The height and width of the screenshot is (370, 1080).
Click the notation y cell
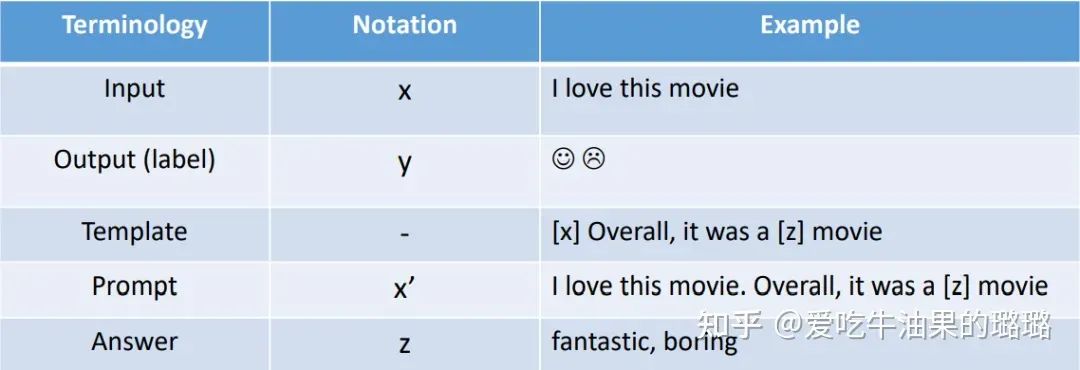[x=404, y=164]
